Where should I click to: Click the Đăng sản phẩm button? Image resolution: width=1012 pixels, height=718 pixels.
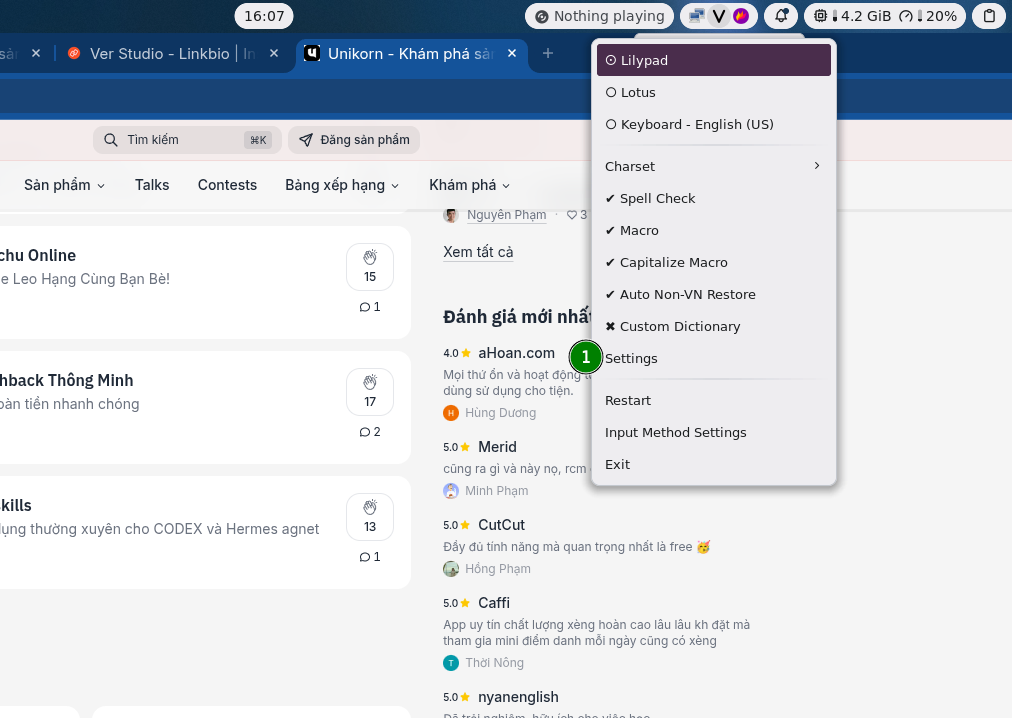pyautogui.click(x=354, y=140)
